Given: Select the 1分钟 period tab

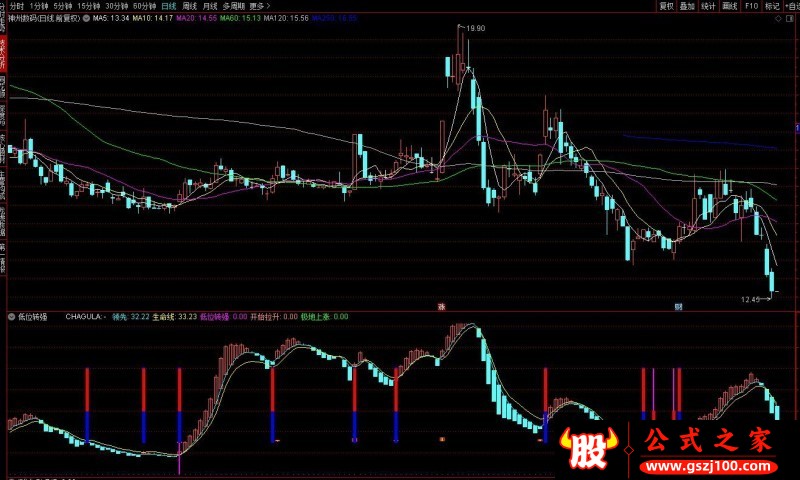Looking at the screenshot, I should pyautogui.click(x=39, y=6).
